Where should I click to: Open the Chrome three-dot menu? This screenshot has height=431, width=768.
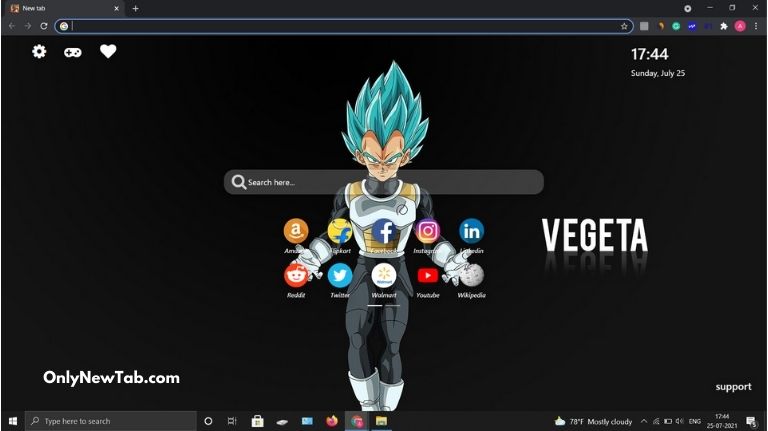point(756,26)
